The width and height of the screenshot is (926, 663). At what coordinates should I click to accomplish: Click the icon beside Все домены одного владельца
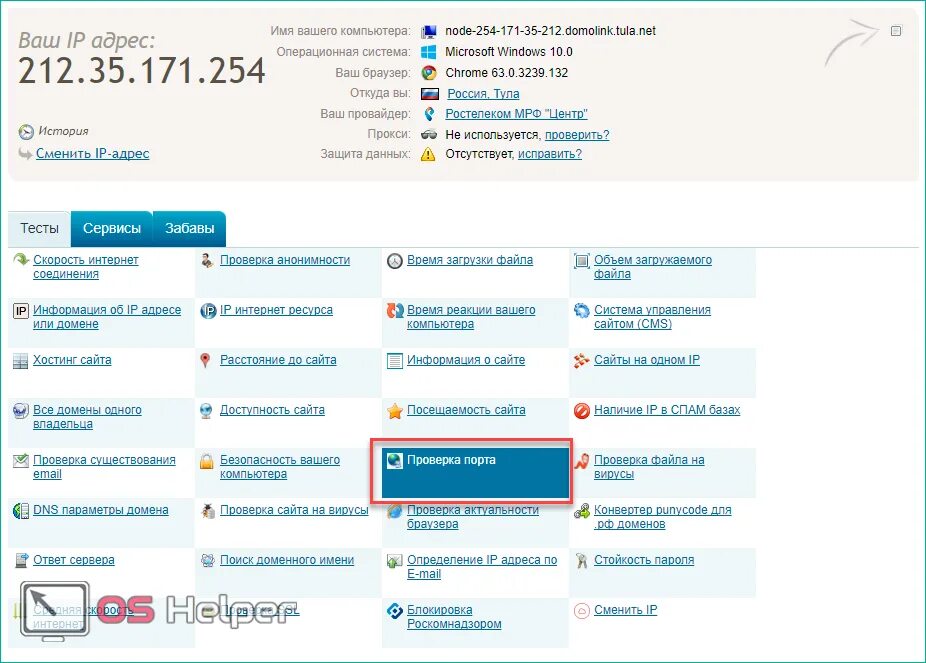[21, 410]
